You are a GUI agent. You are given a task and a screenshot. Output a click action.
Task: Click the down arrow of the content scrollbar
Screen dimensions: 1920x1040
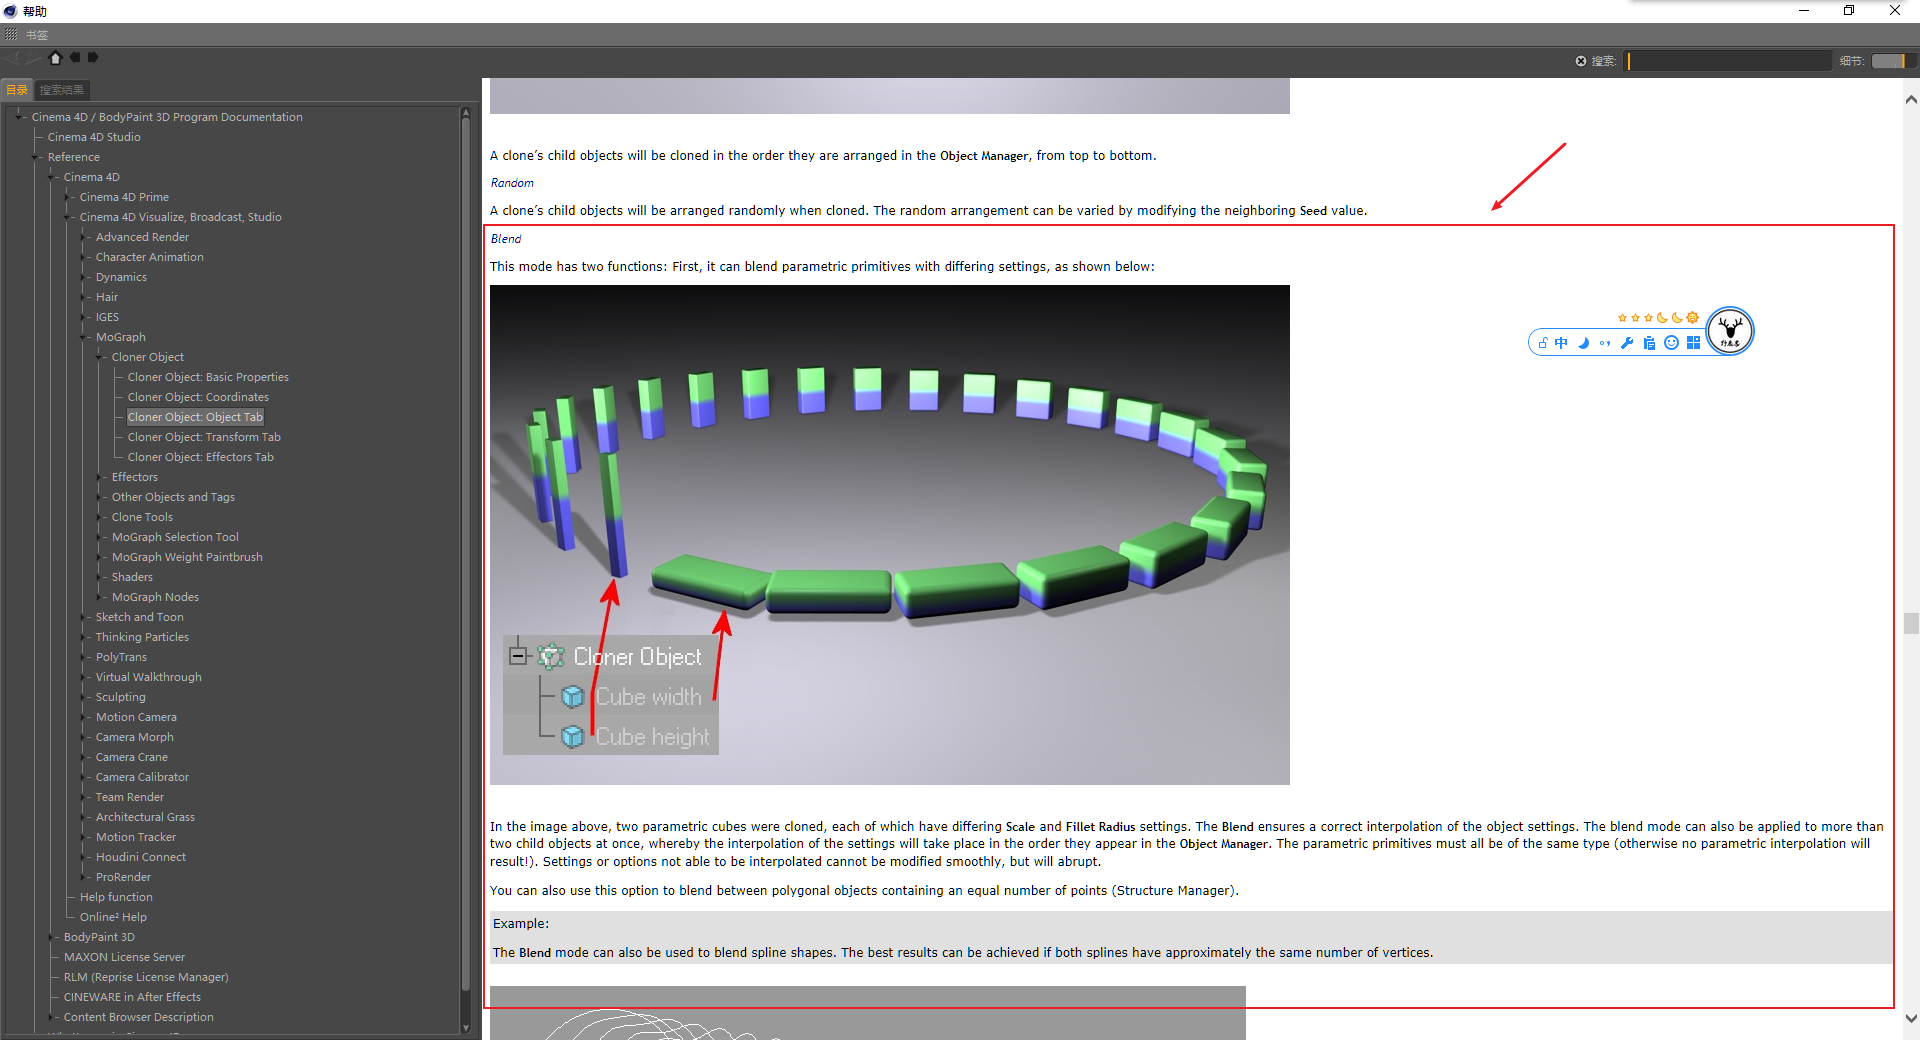click(1911, 1019)
